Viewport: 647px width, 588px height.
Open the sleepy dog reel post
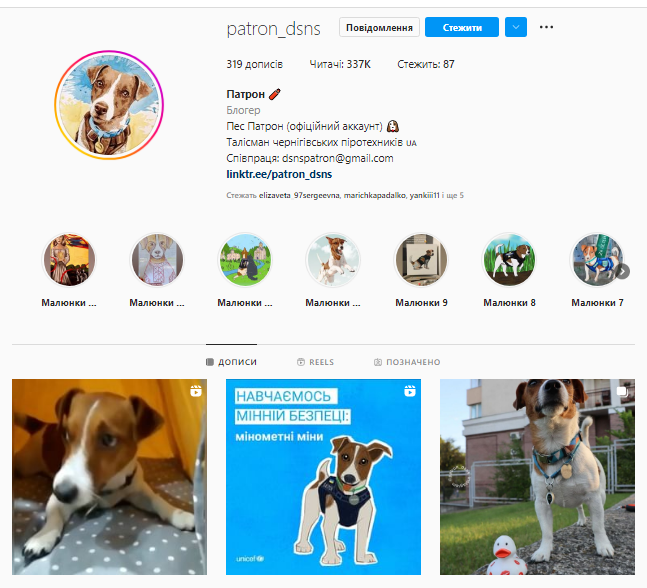[x=109, y=477]
